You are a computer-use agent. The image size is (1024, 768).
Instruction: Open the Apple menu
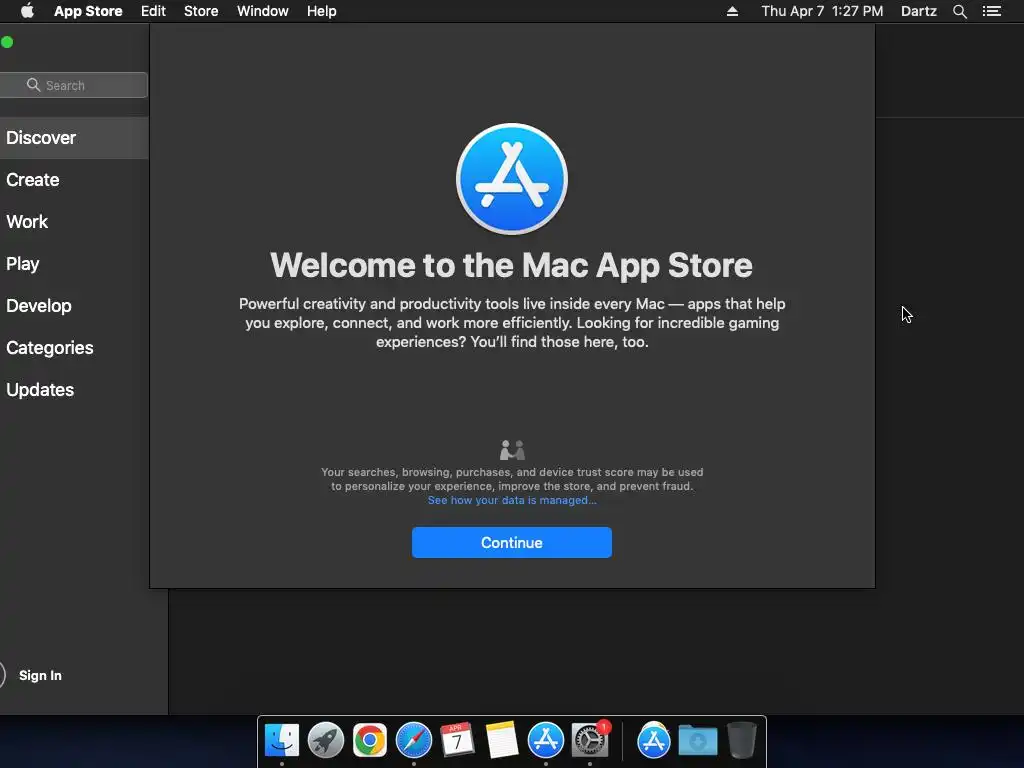[27, 11]
